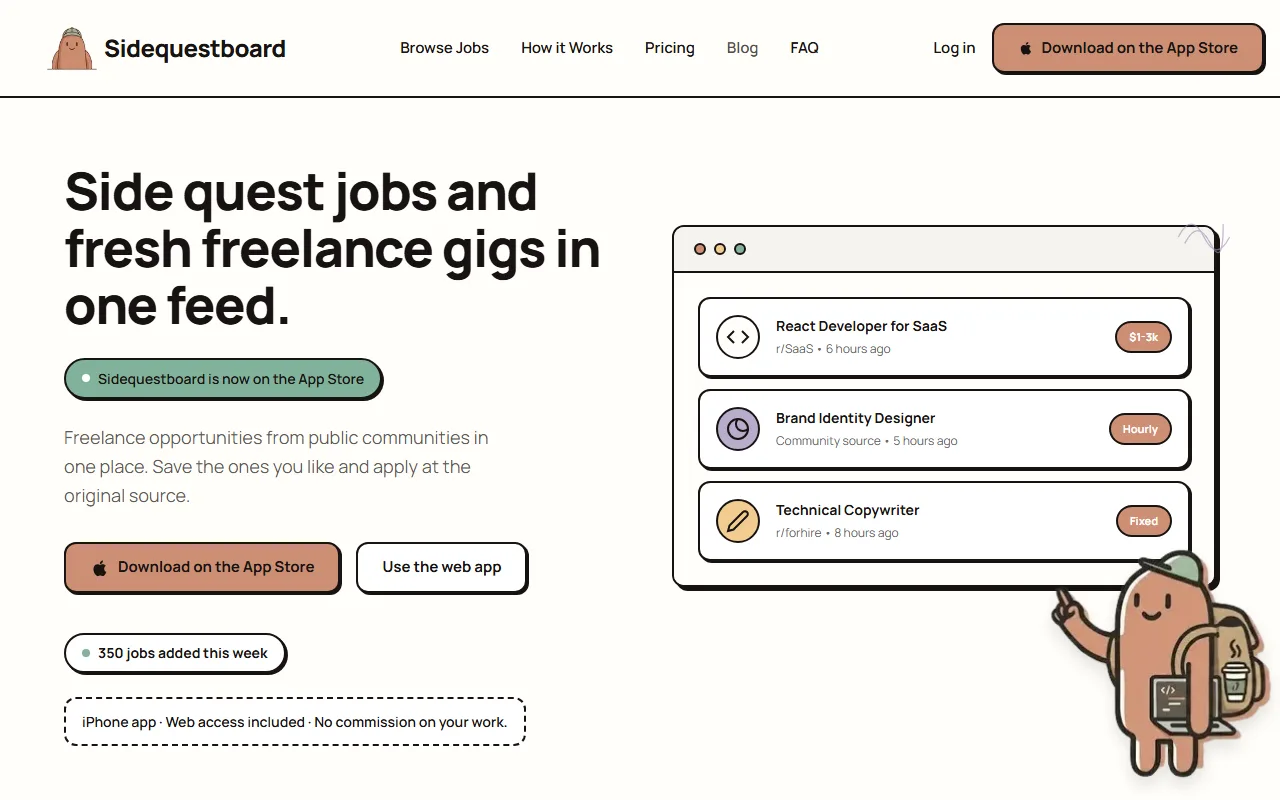Click the 'iPhone app · Web access included' note

[x=294, y=722]
